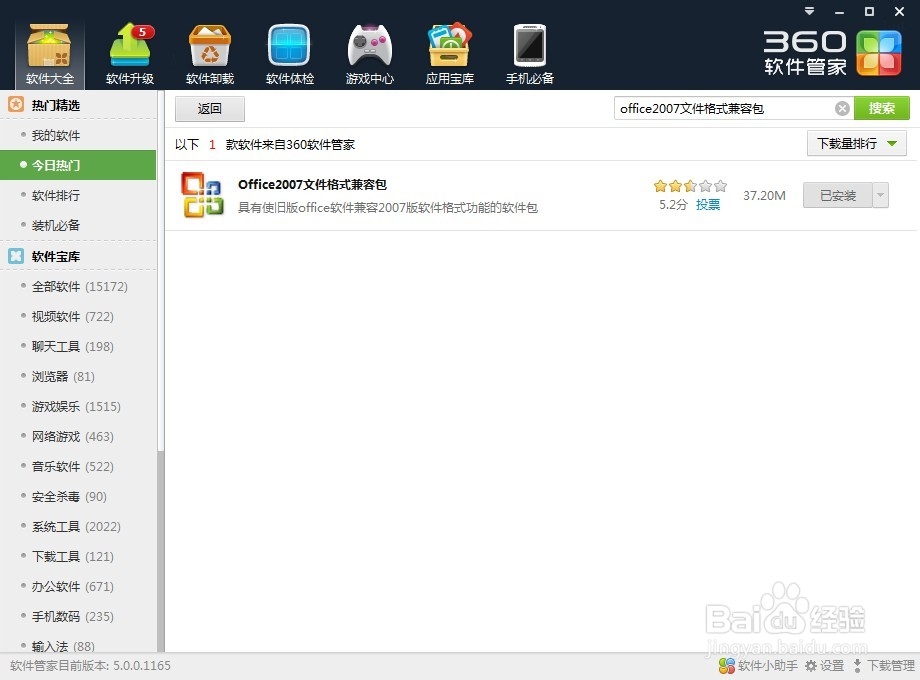Click the 5.2分 rating score text

tap(673, 204)
